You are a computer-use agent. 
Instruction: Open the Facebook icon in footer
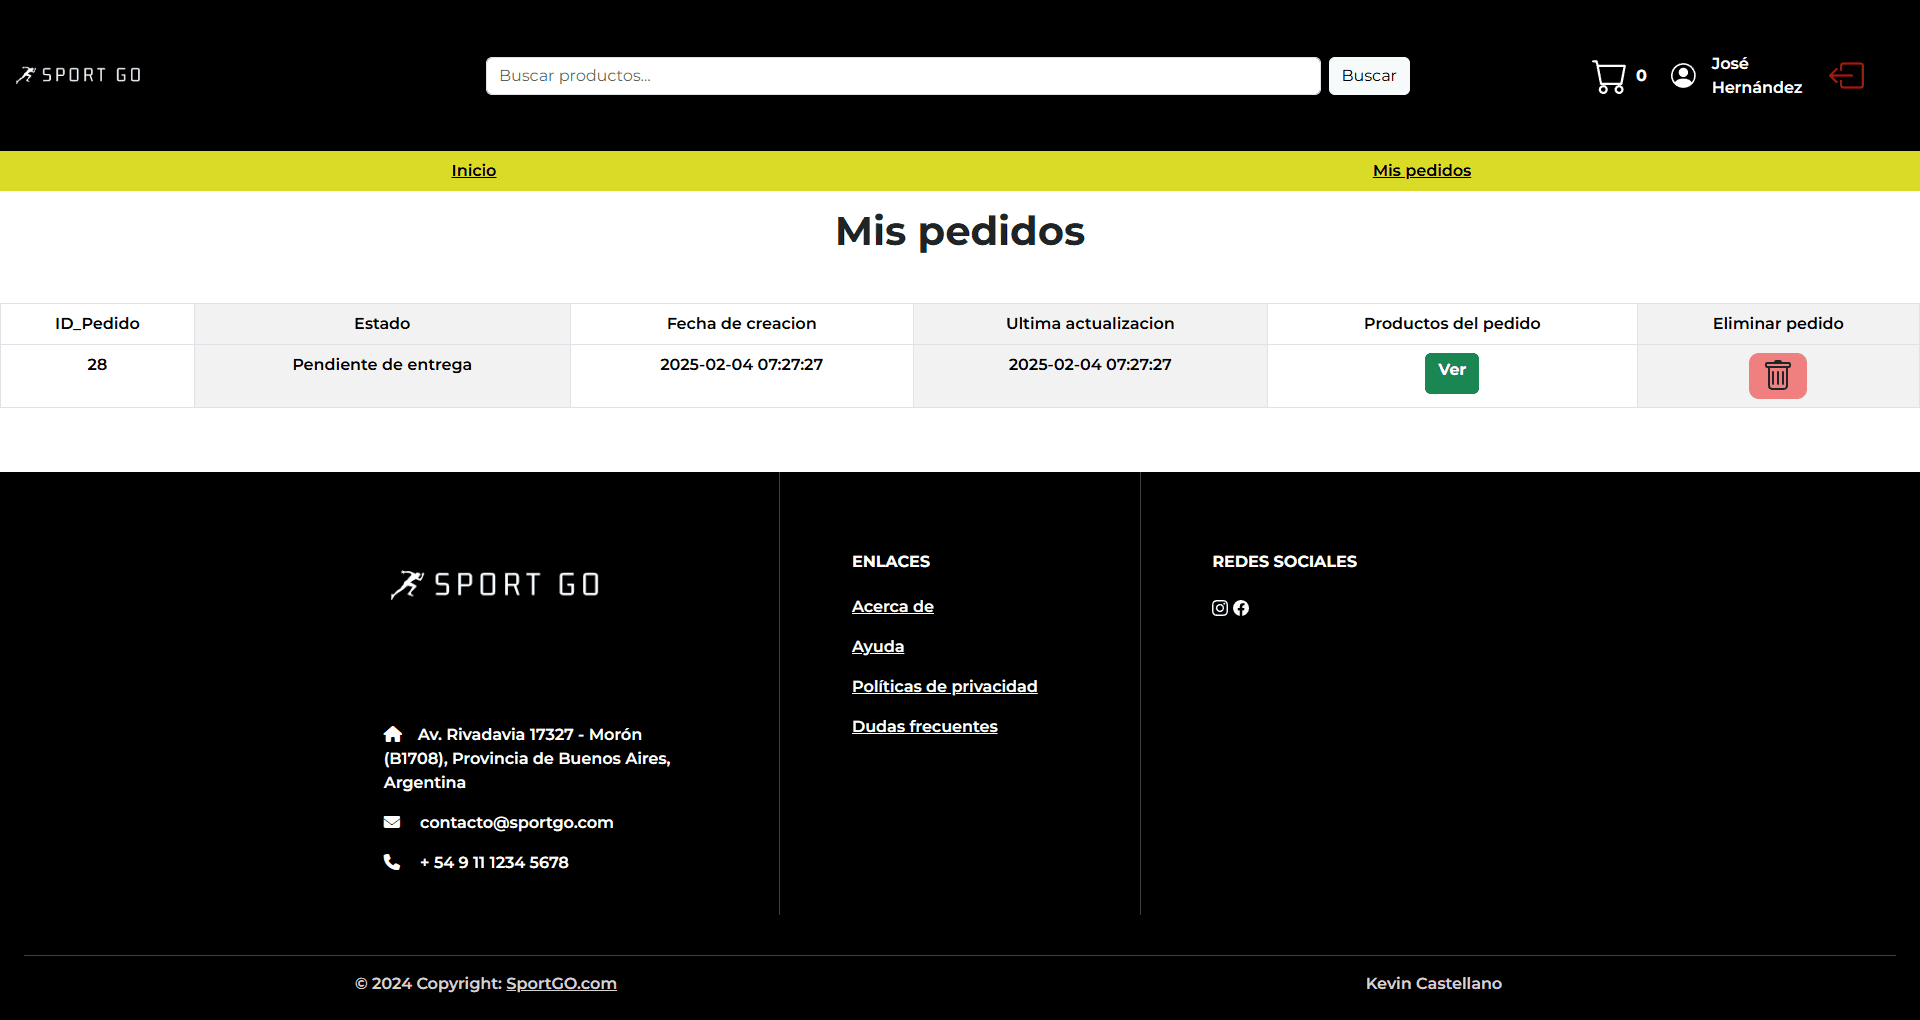click(1240, 608)
